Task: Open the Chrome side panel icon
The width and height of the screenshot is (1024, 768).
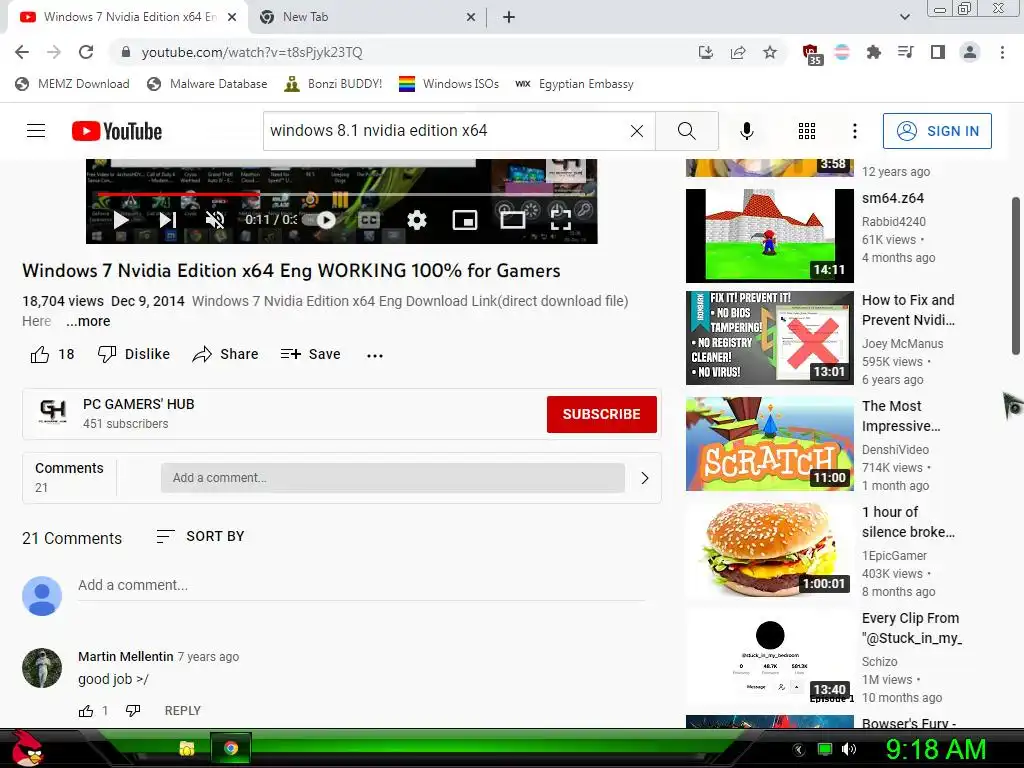Action: [x=938, y=52]
